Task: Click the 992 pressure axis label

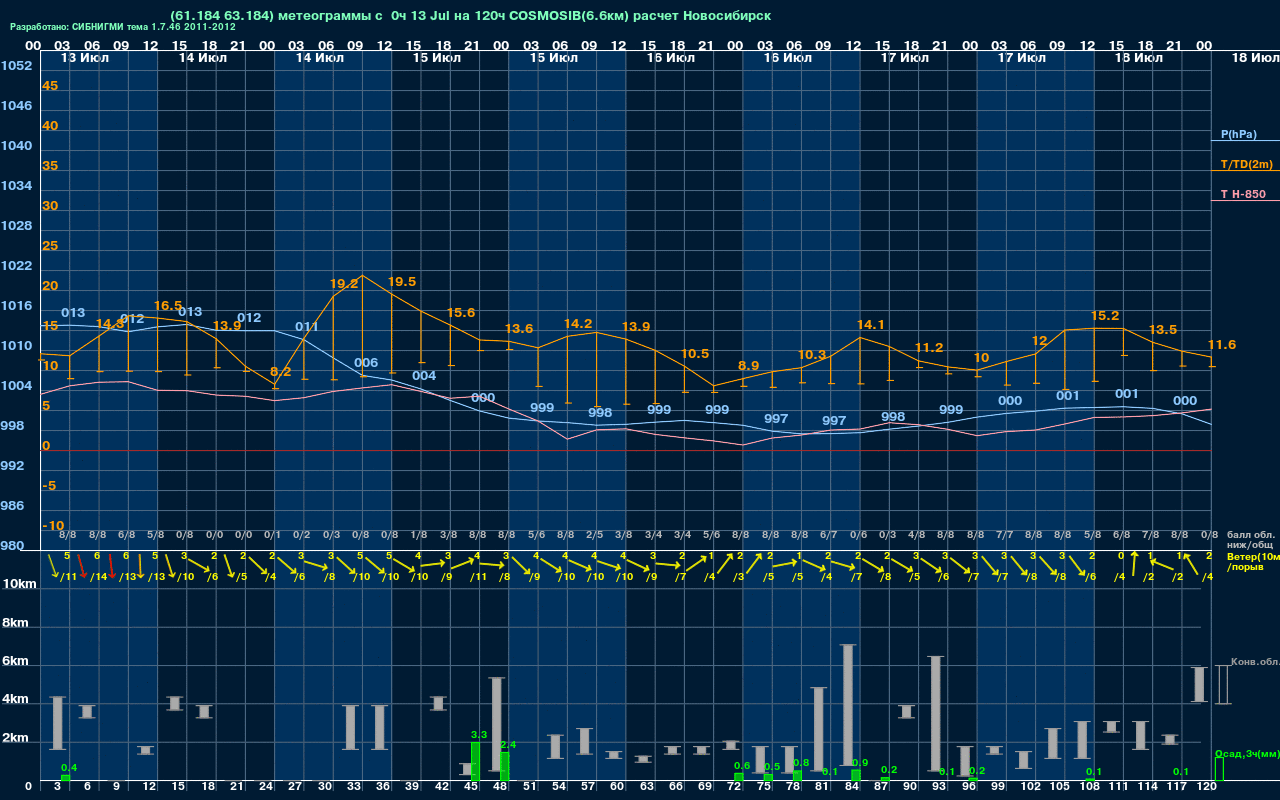Action: (x=12, y=466)
